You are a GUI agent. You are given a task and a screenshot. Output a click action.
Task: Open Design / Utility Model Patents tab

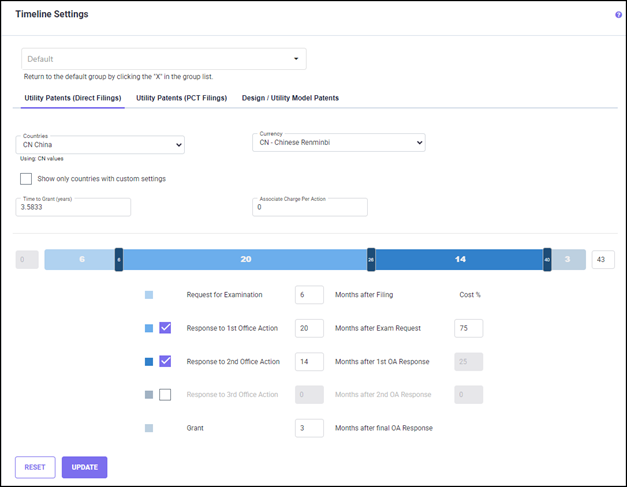click(x=290, y=98)
